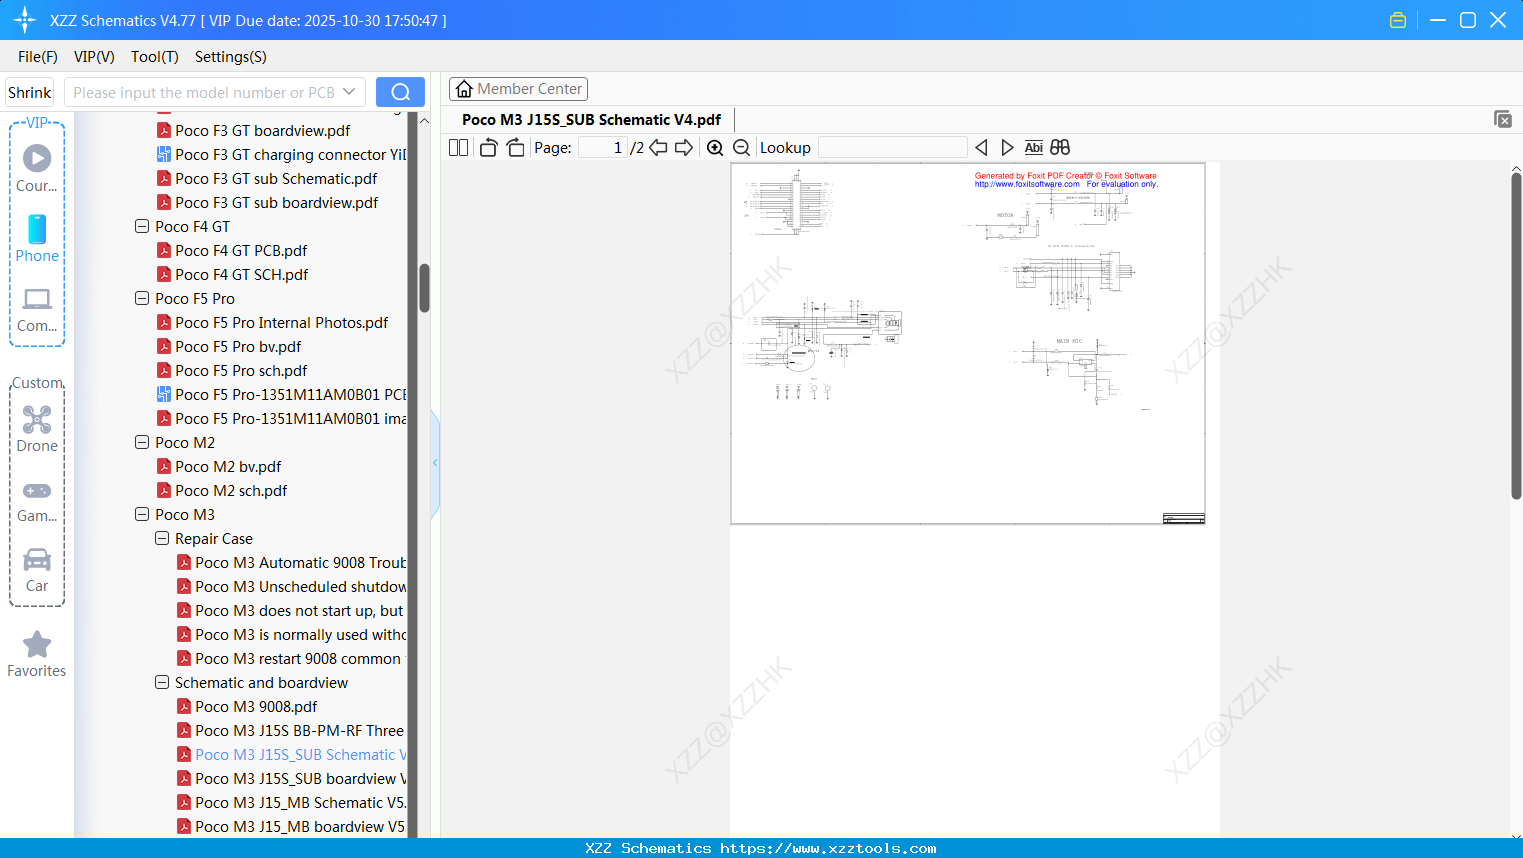Go to the next PDF page
Image resolution: width=1523 pixels, height=858 pixels.
(683, 147)
